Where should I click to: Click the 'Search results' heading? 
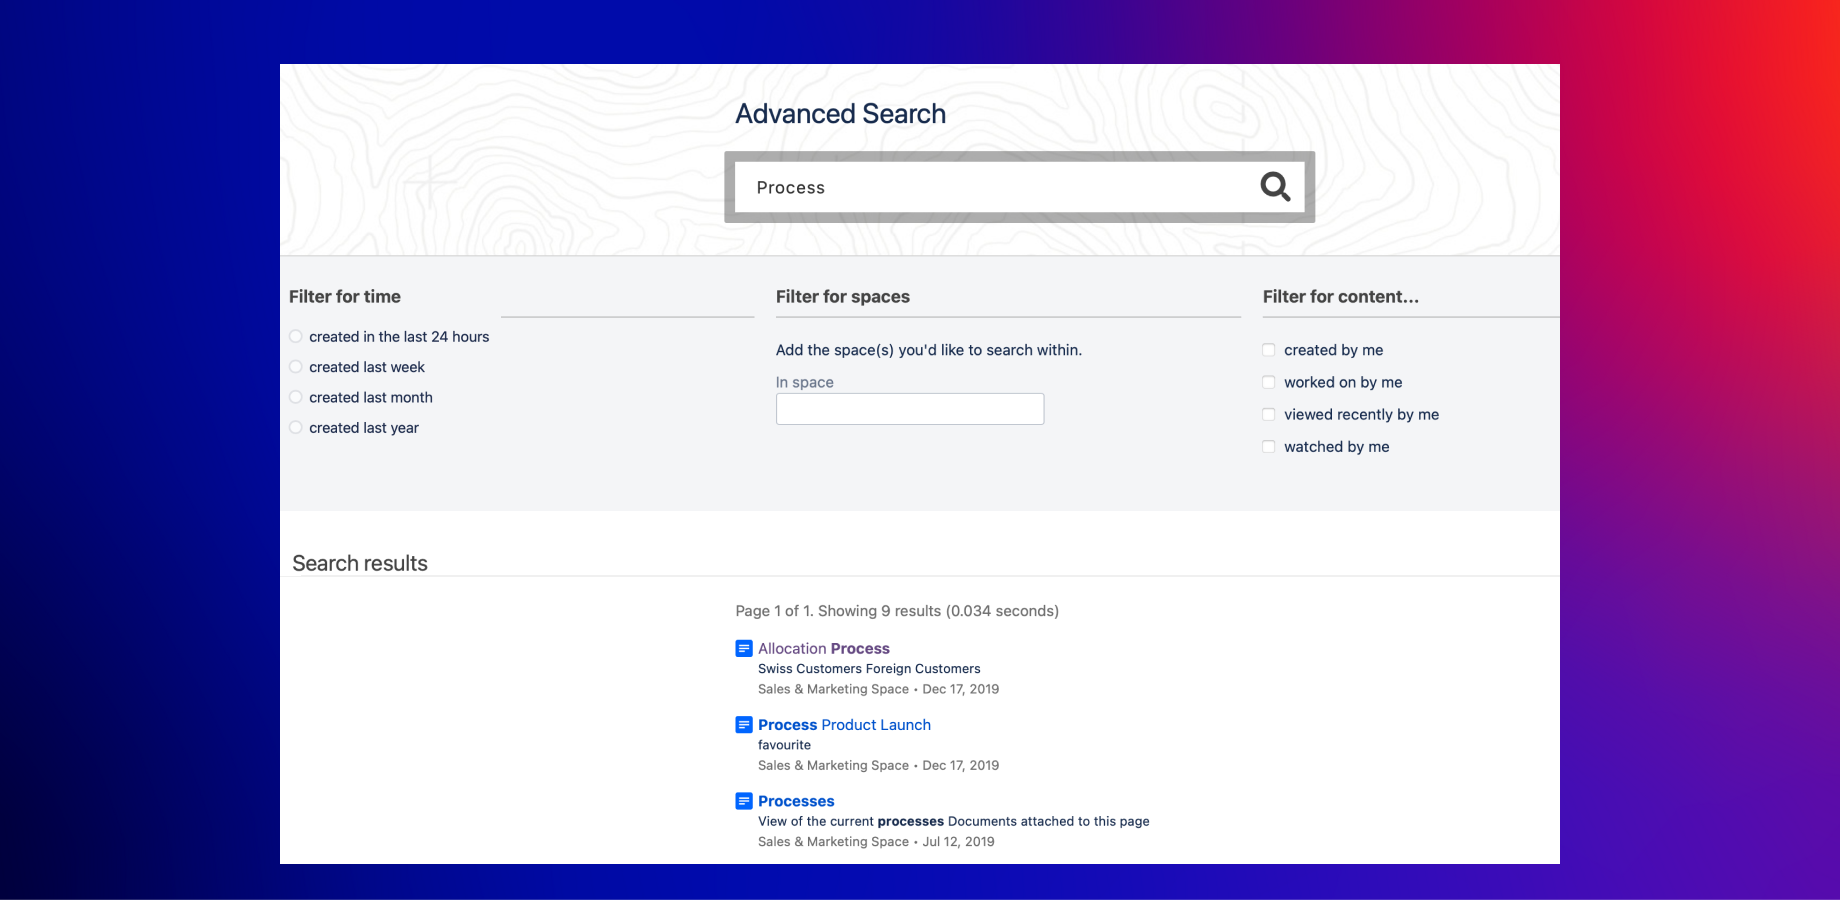point(360,563)
